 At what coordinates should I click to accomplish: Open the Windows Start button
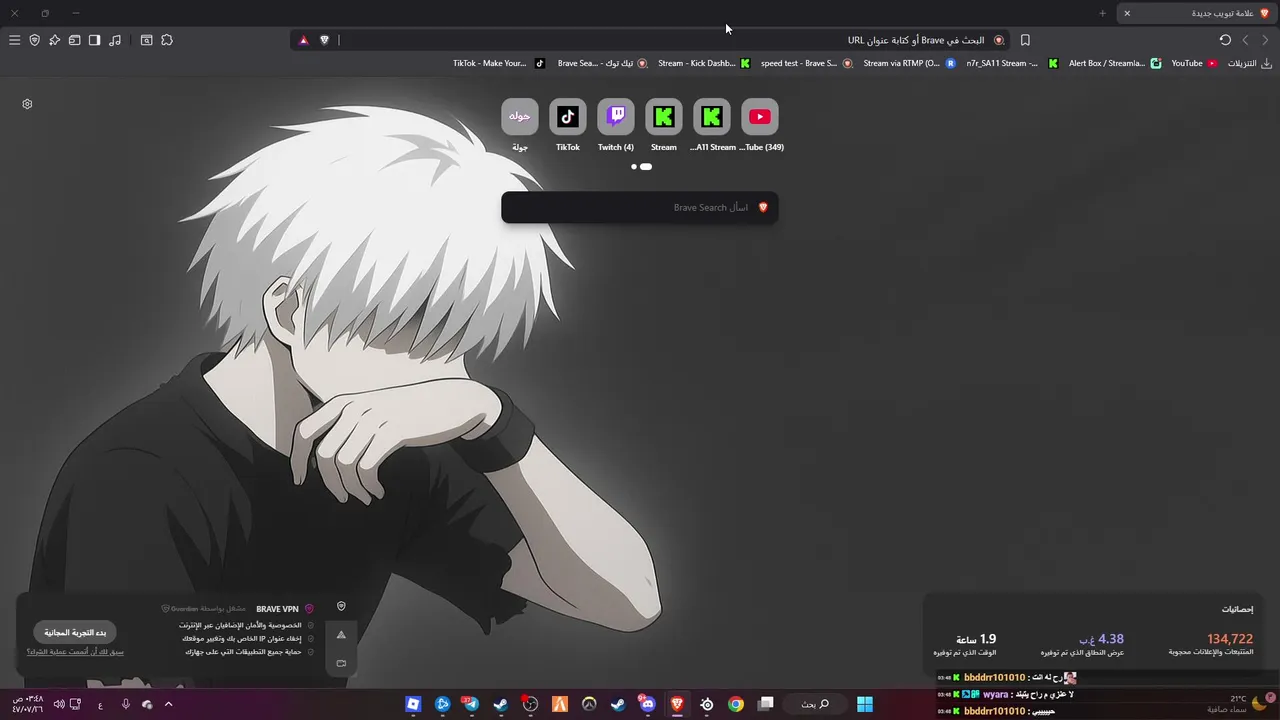point(865,704)
